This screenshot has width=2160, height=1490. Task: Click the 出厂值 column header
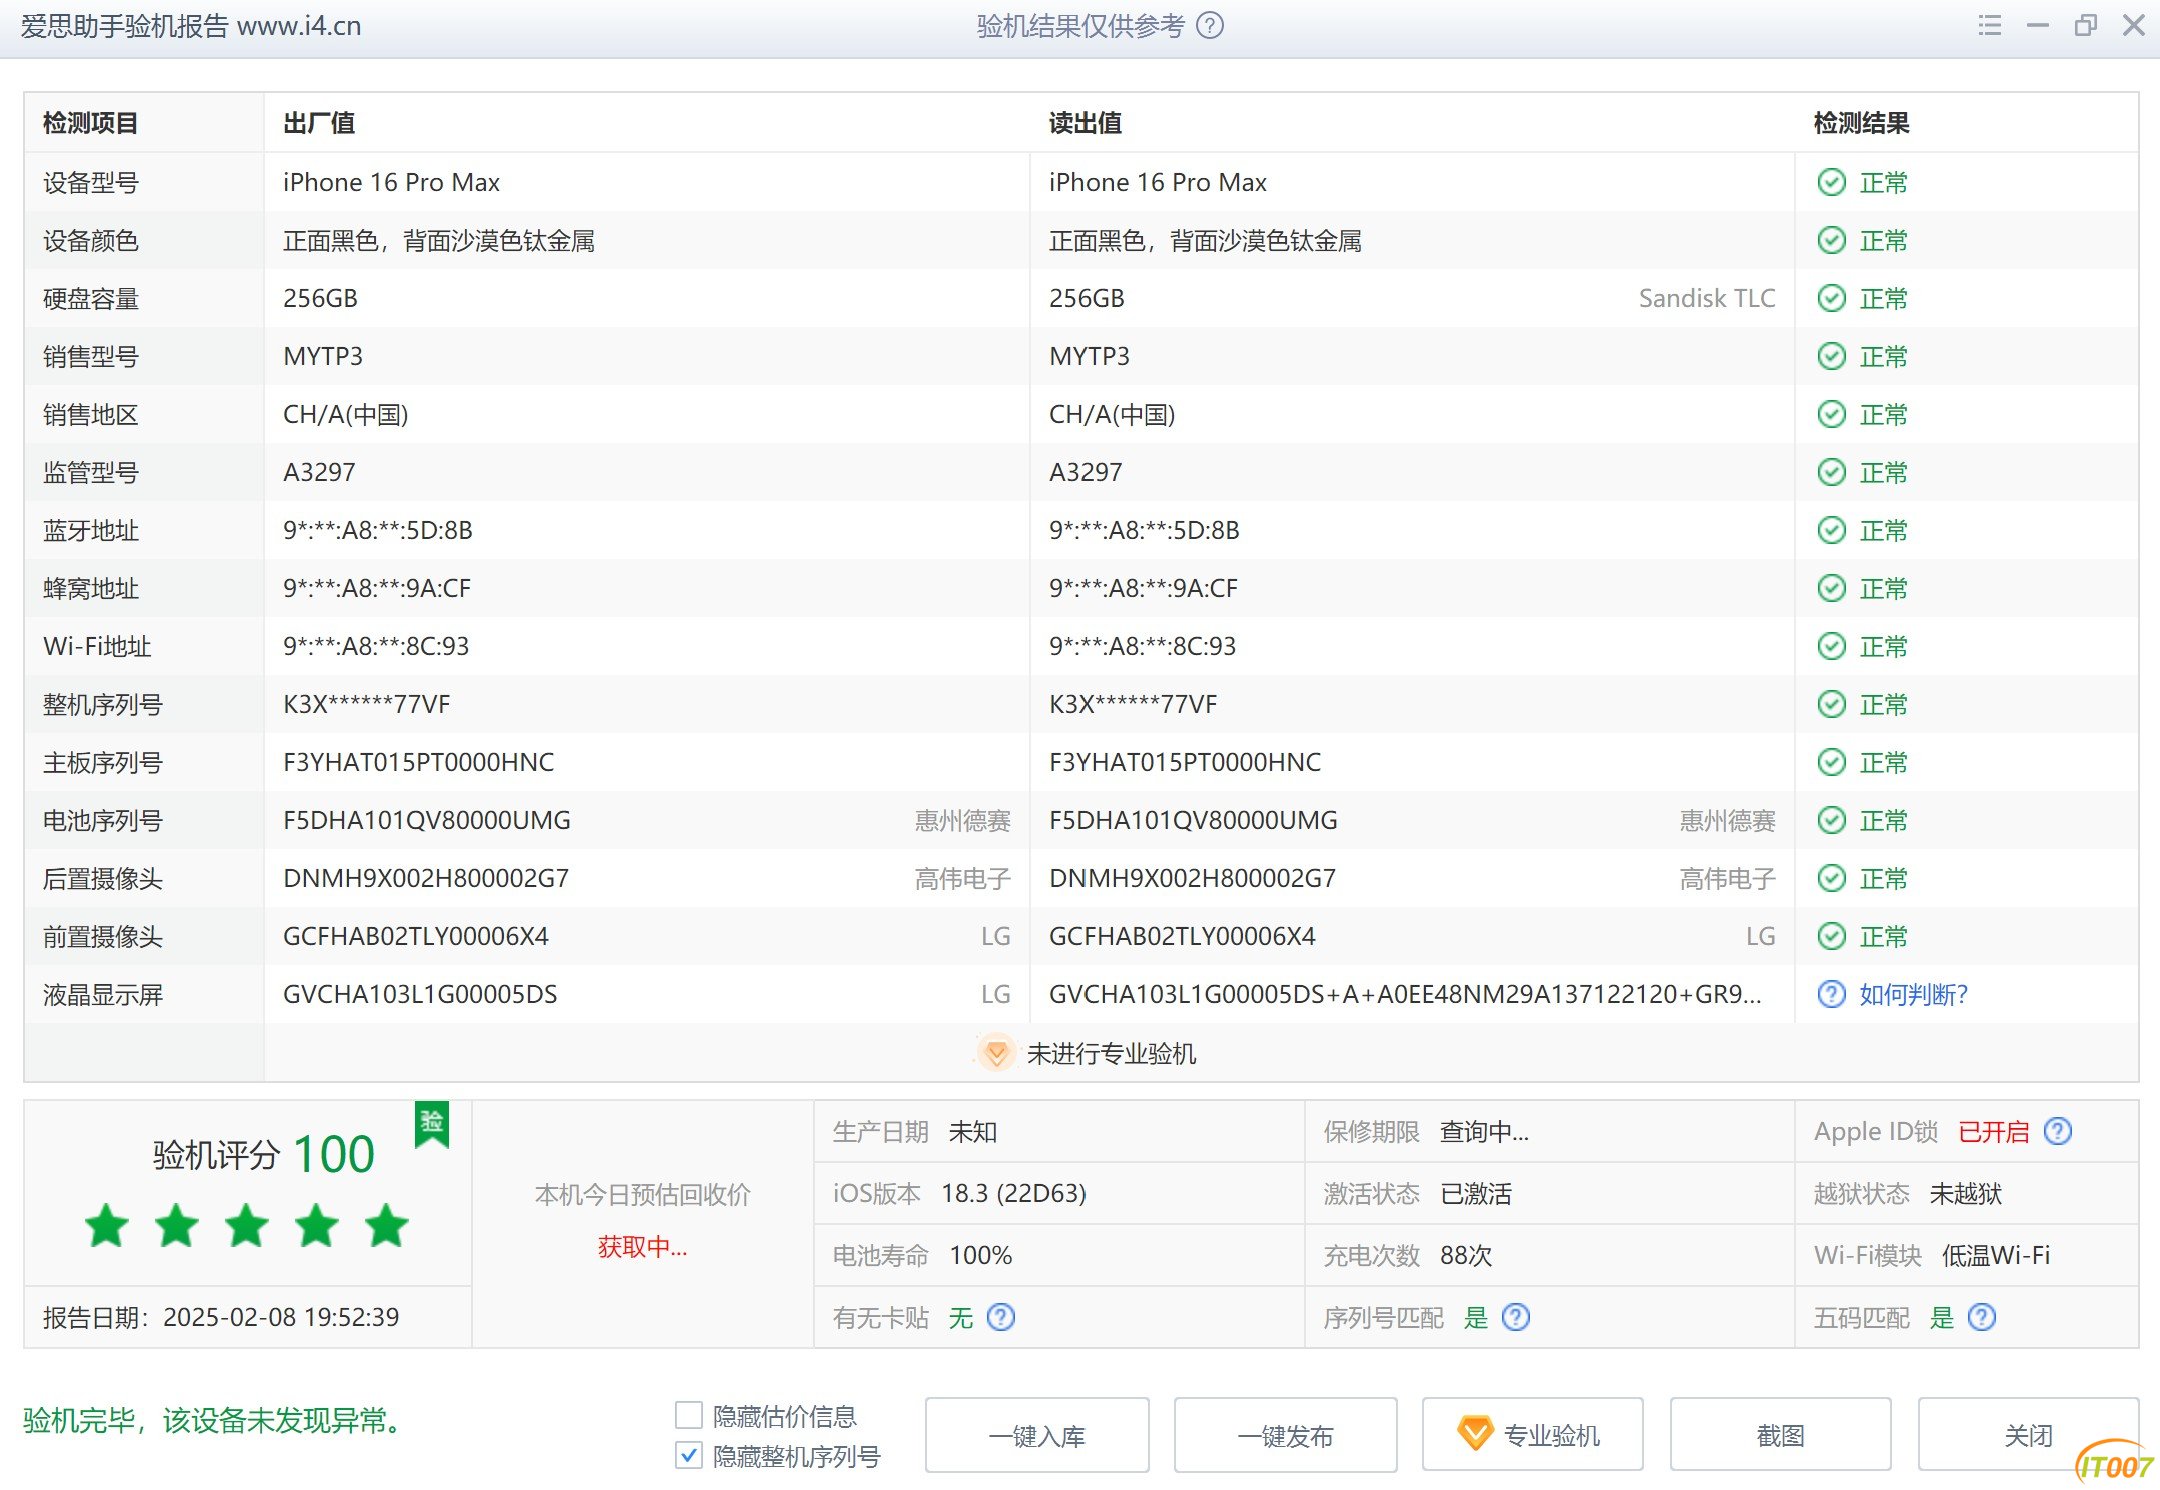point(319,123)
